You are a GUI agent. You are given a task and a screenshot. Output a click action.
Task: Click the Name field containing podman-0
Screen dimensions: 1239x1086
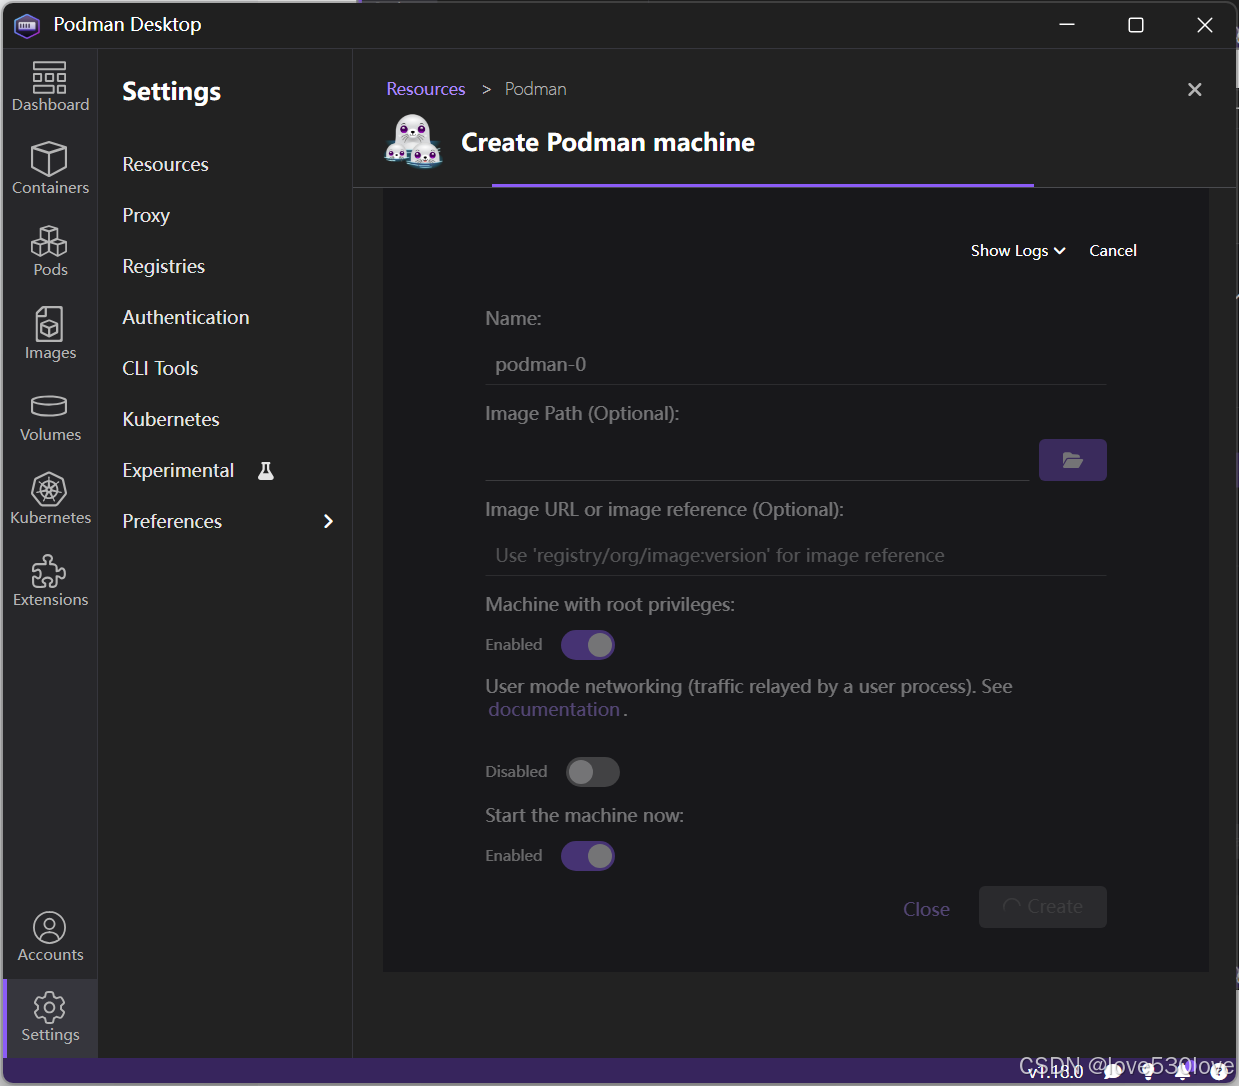click(x=796, y=365)
